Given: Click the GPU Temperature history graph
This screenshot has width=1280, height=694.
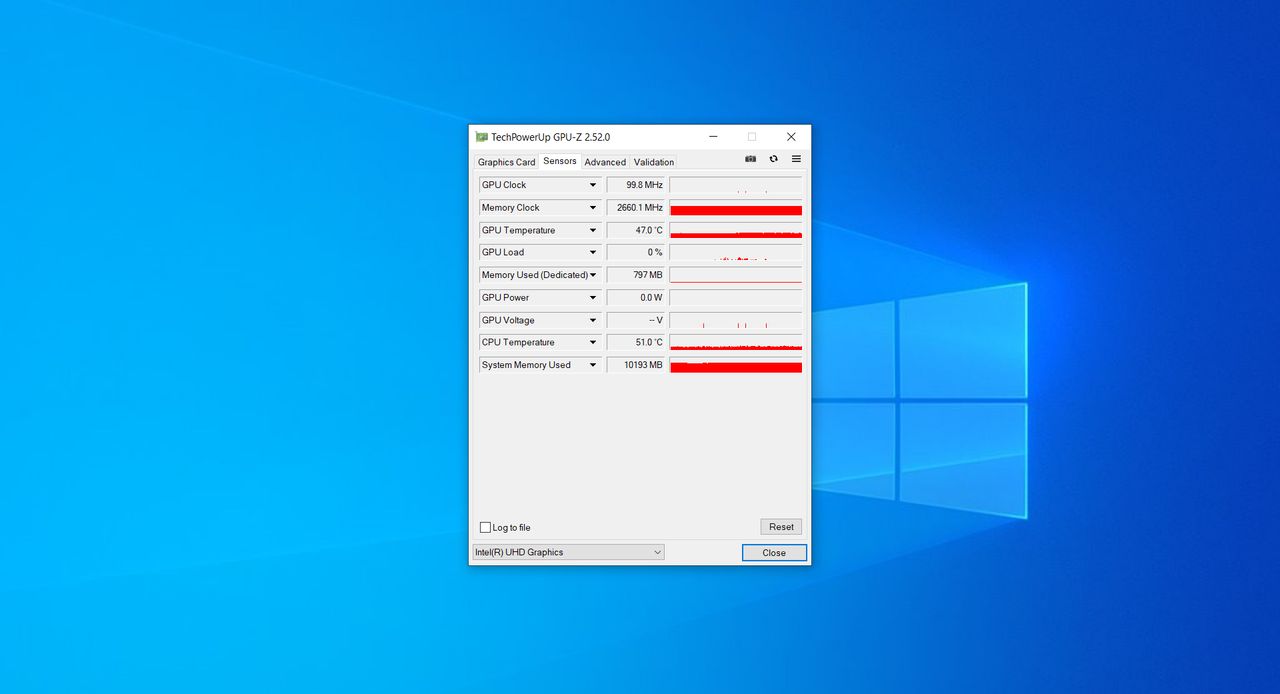Looking at the screenshot, I should [x=736, y=230].
